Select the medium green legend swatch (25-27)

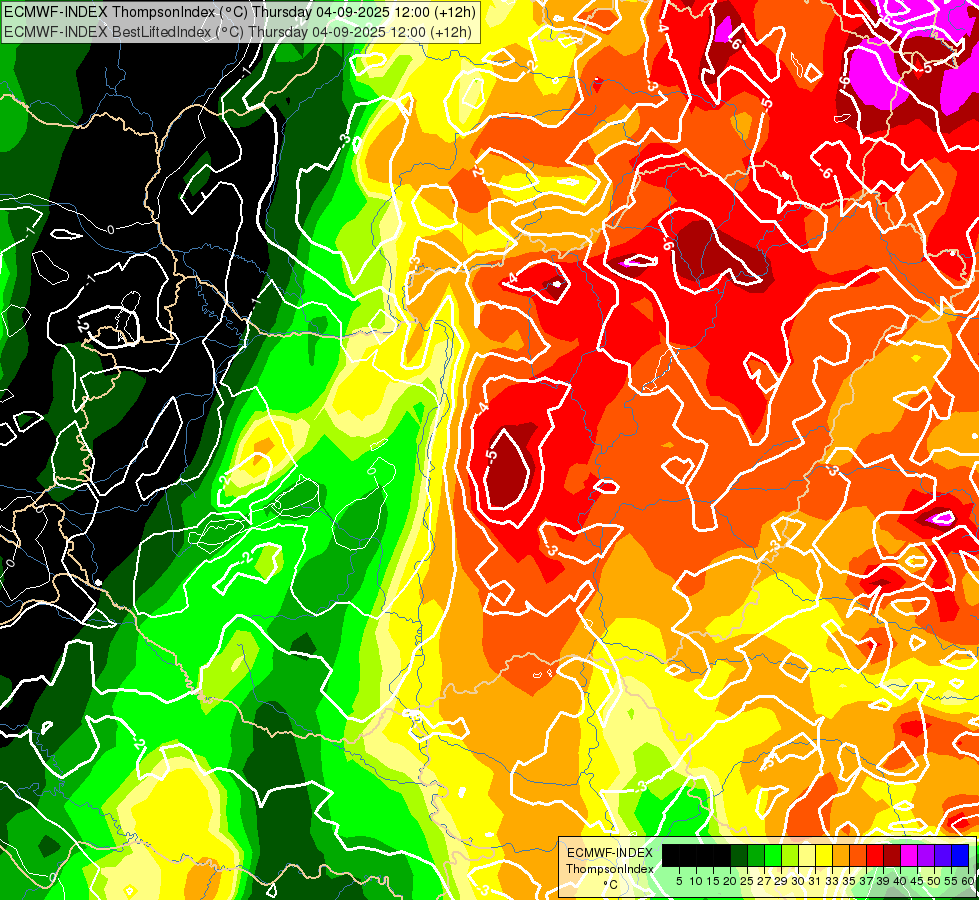click(x=756, y=855)
